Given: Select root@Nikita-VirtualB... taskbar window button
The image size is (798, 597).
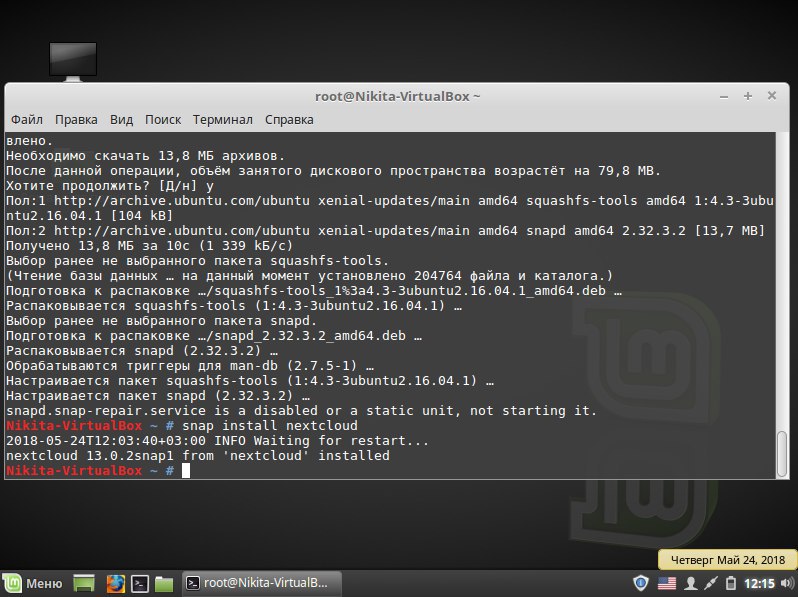Looking at the screenshot, I should point(262,583).
